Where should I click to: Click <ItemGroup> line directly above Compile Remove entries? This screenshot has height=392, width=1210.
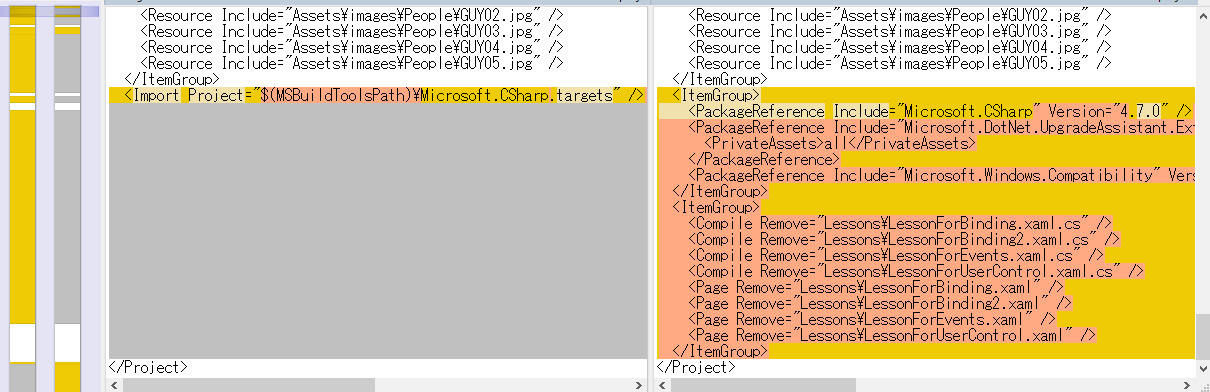[715, 208]
